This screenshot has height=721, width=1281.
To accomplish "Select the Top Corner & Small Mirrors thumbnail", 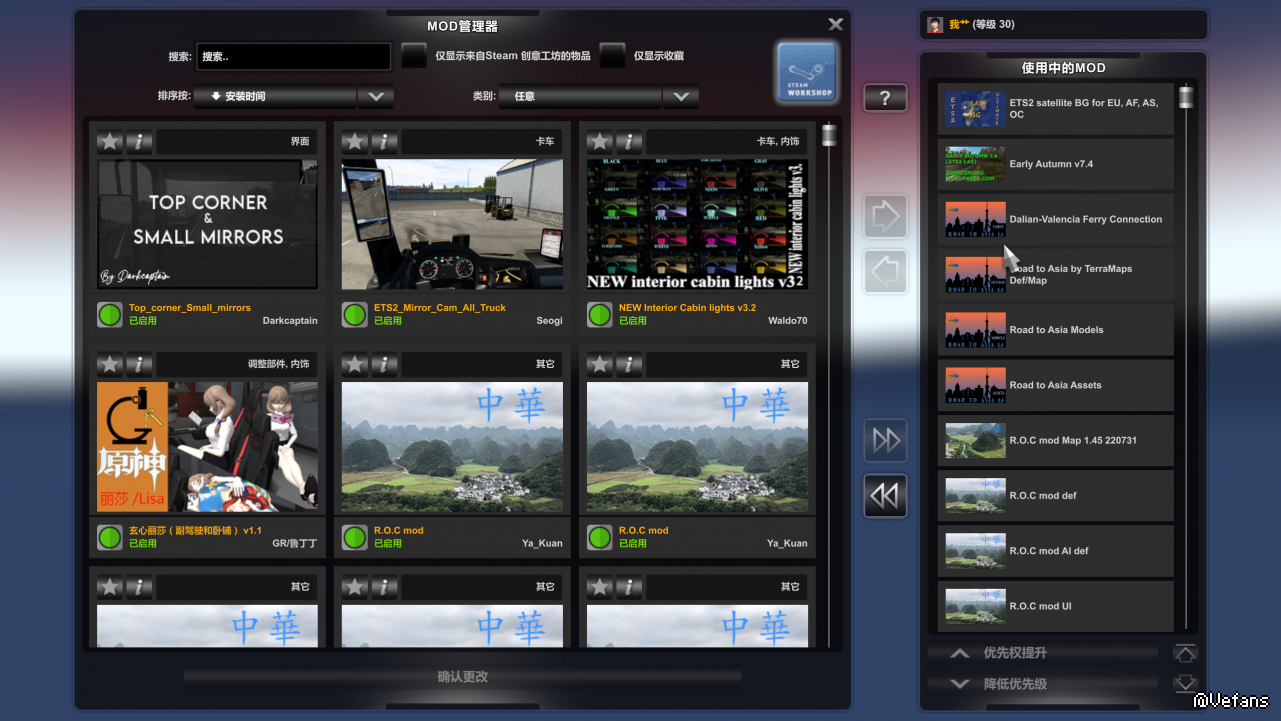I will [208, 225].
